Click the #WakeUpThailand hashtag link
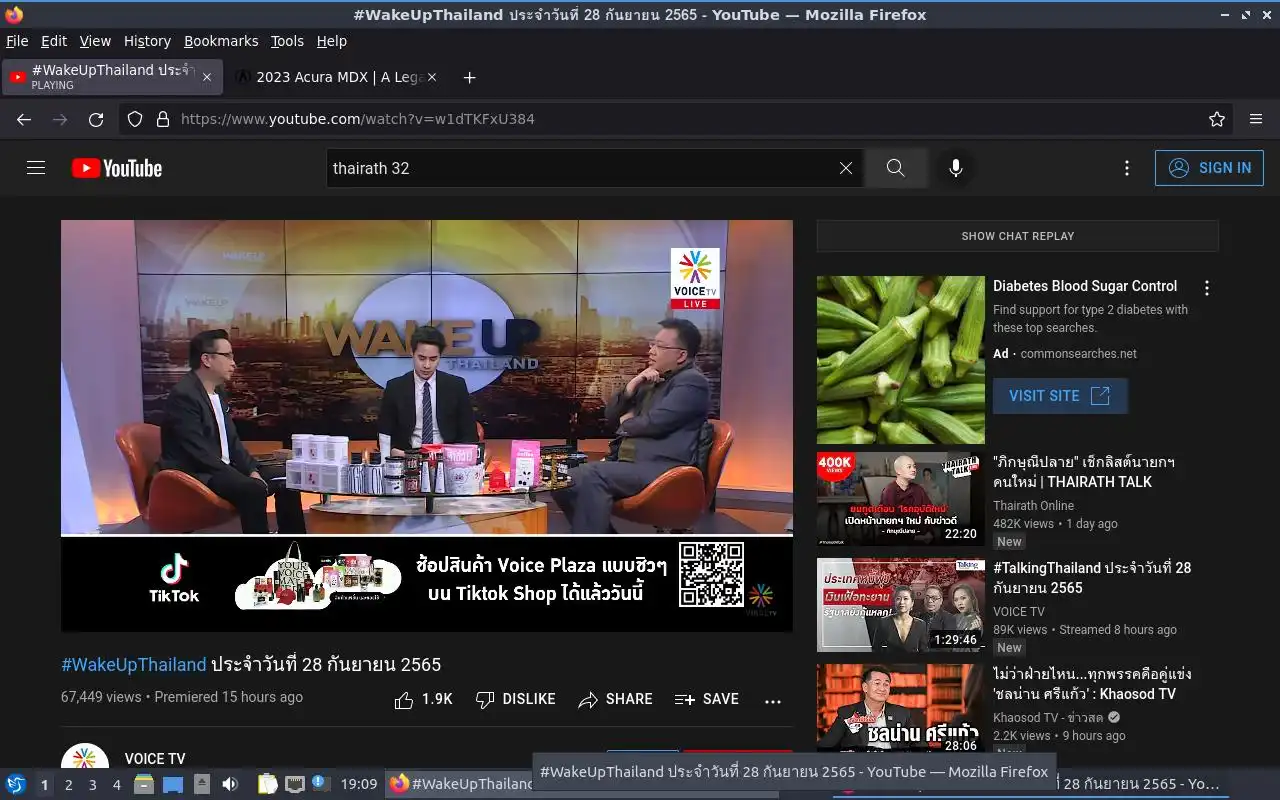The width and height of the screenshot is (1280, 800). pos(134,664)
